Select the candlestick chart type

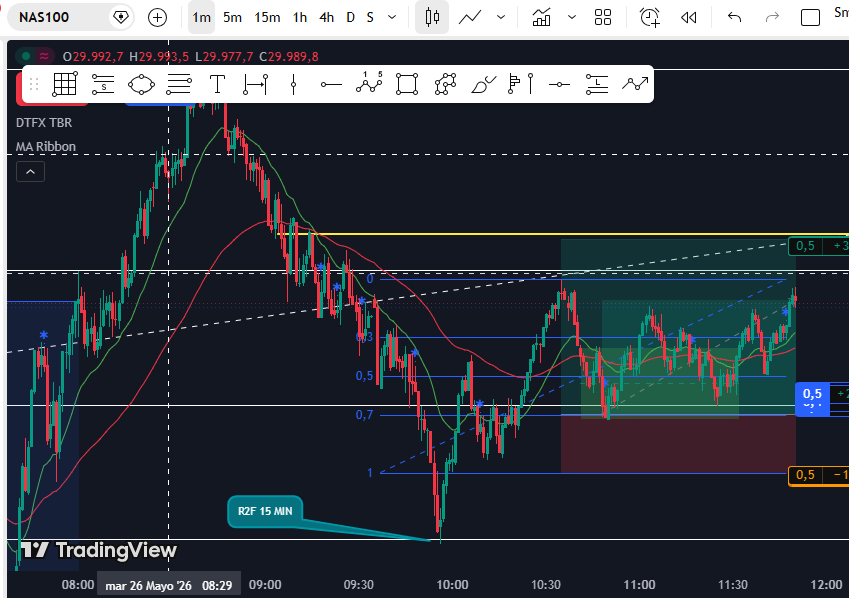coord(432,17)
